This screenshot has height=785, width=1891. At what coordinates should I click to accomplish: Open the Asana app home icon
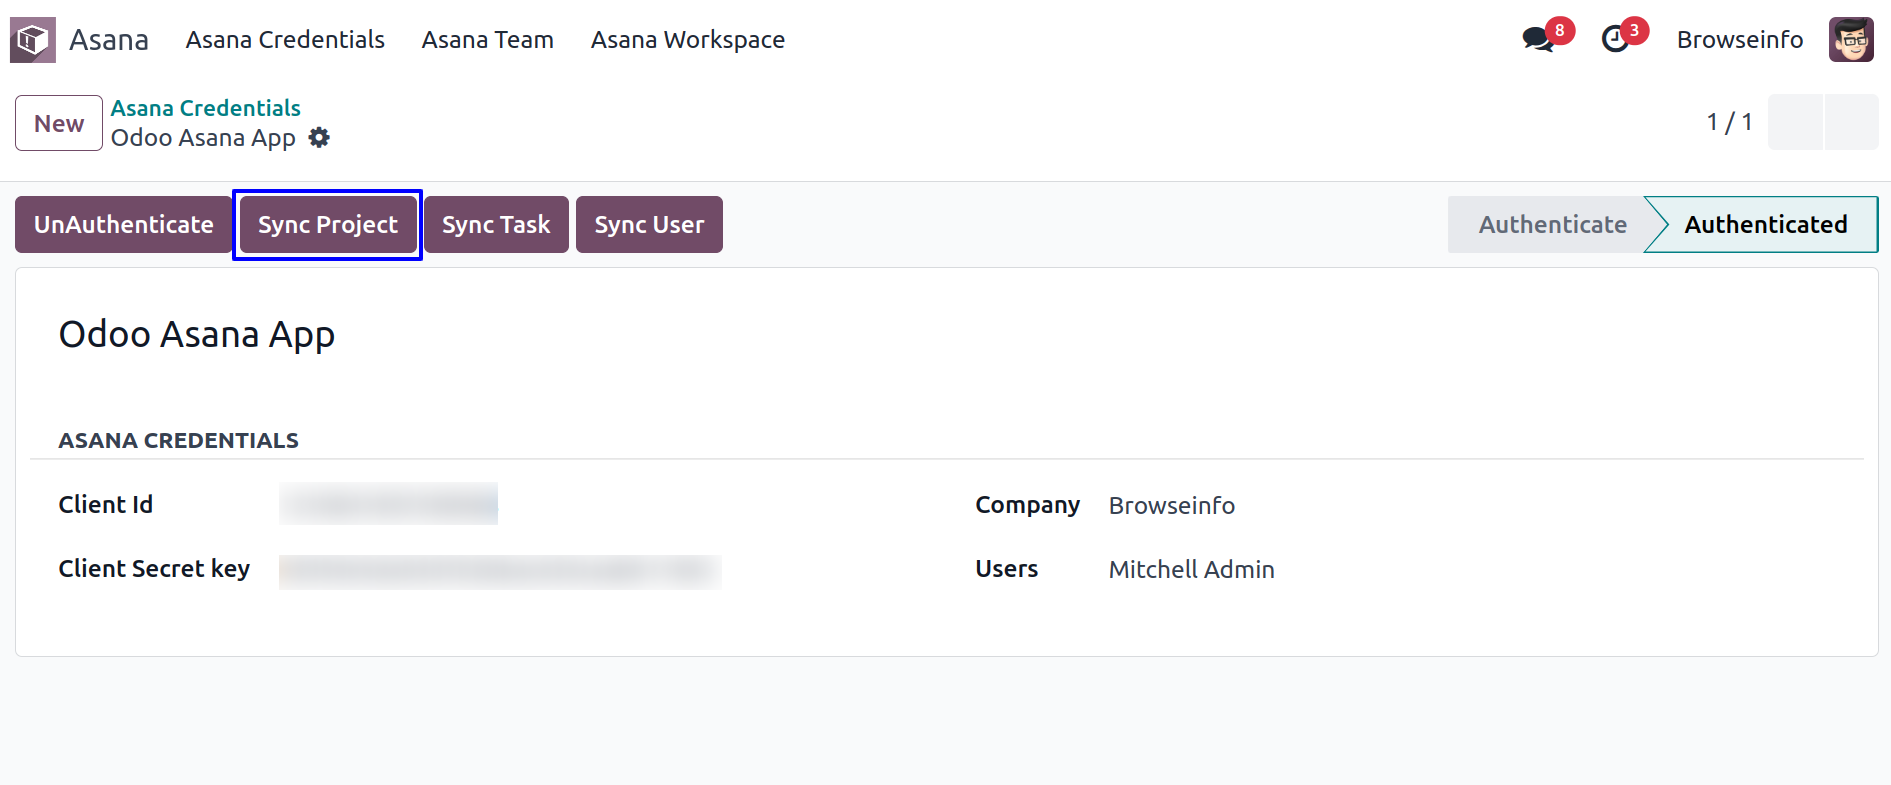[x=33, y=40]
